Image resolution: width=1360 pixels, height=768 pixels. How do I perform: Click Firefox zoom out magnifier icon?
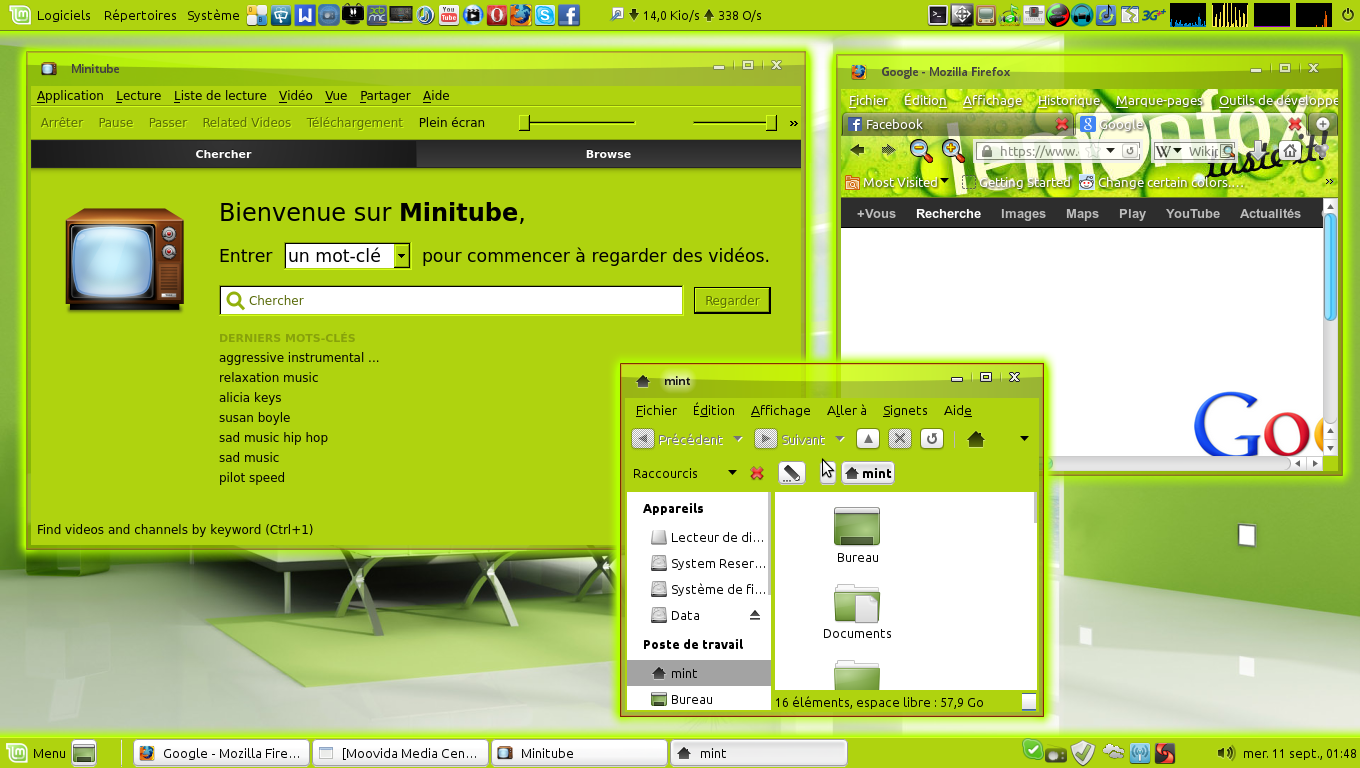(920, 151)
